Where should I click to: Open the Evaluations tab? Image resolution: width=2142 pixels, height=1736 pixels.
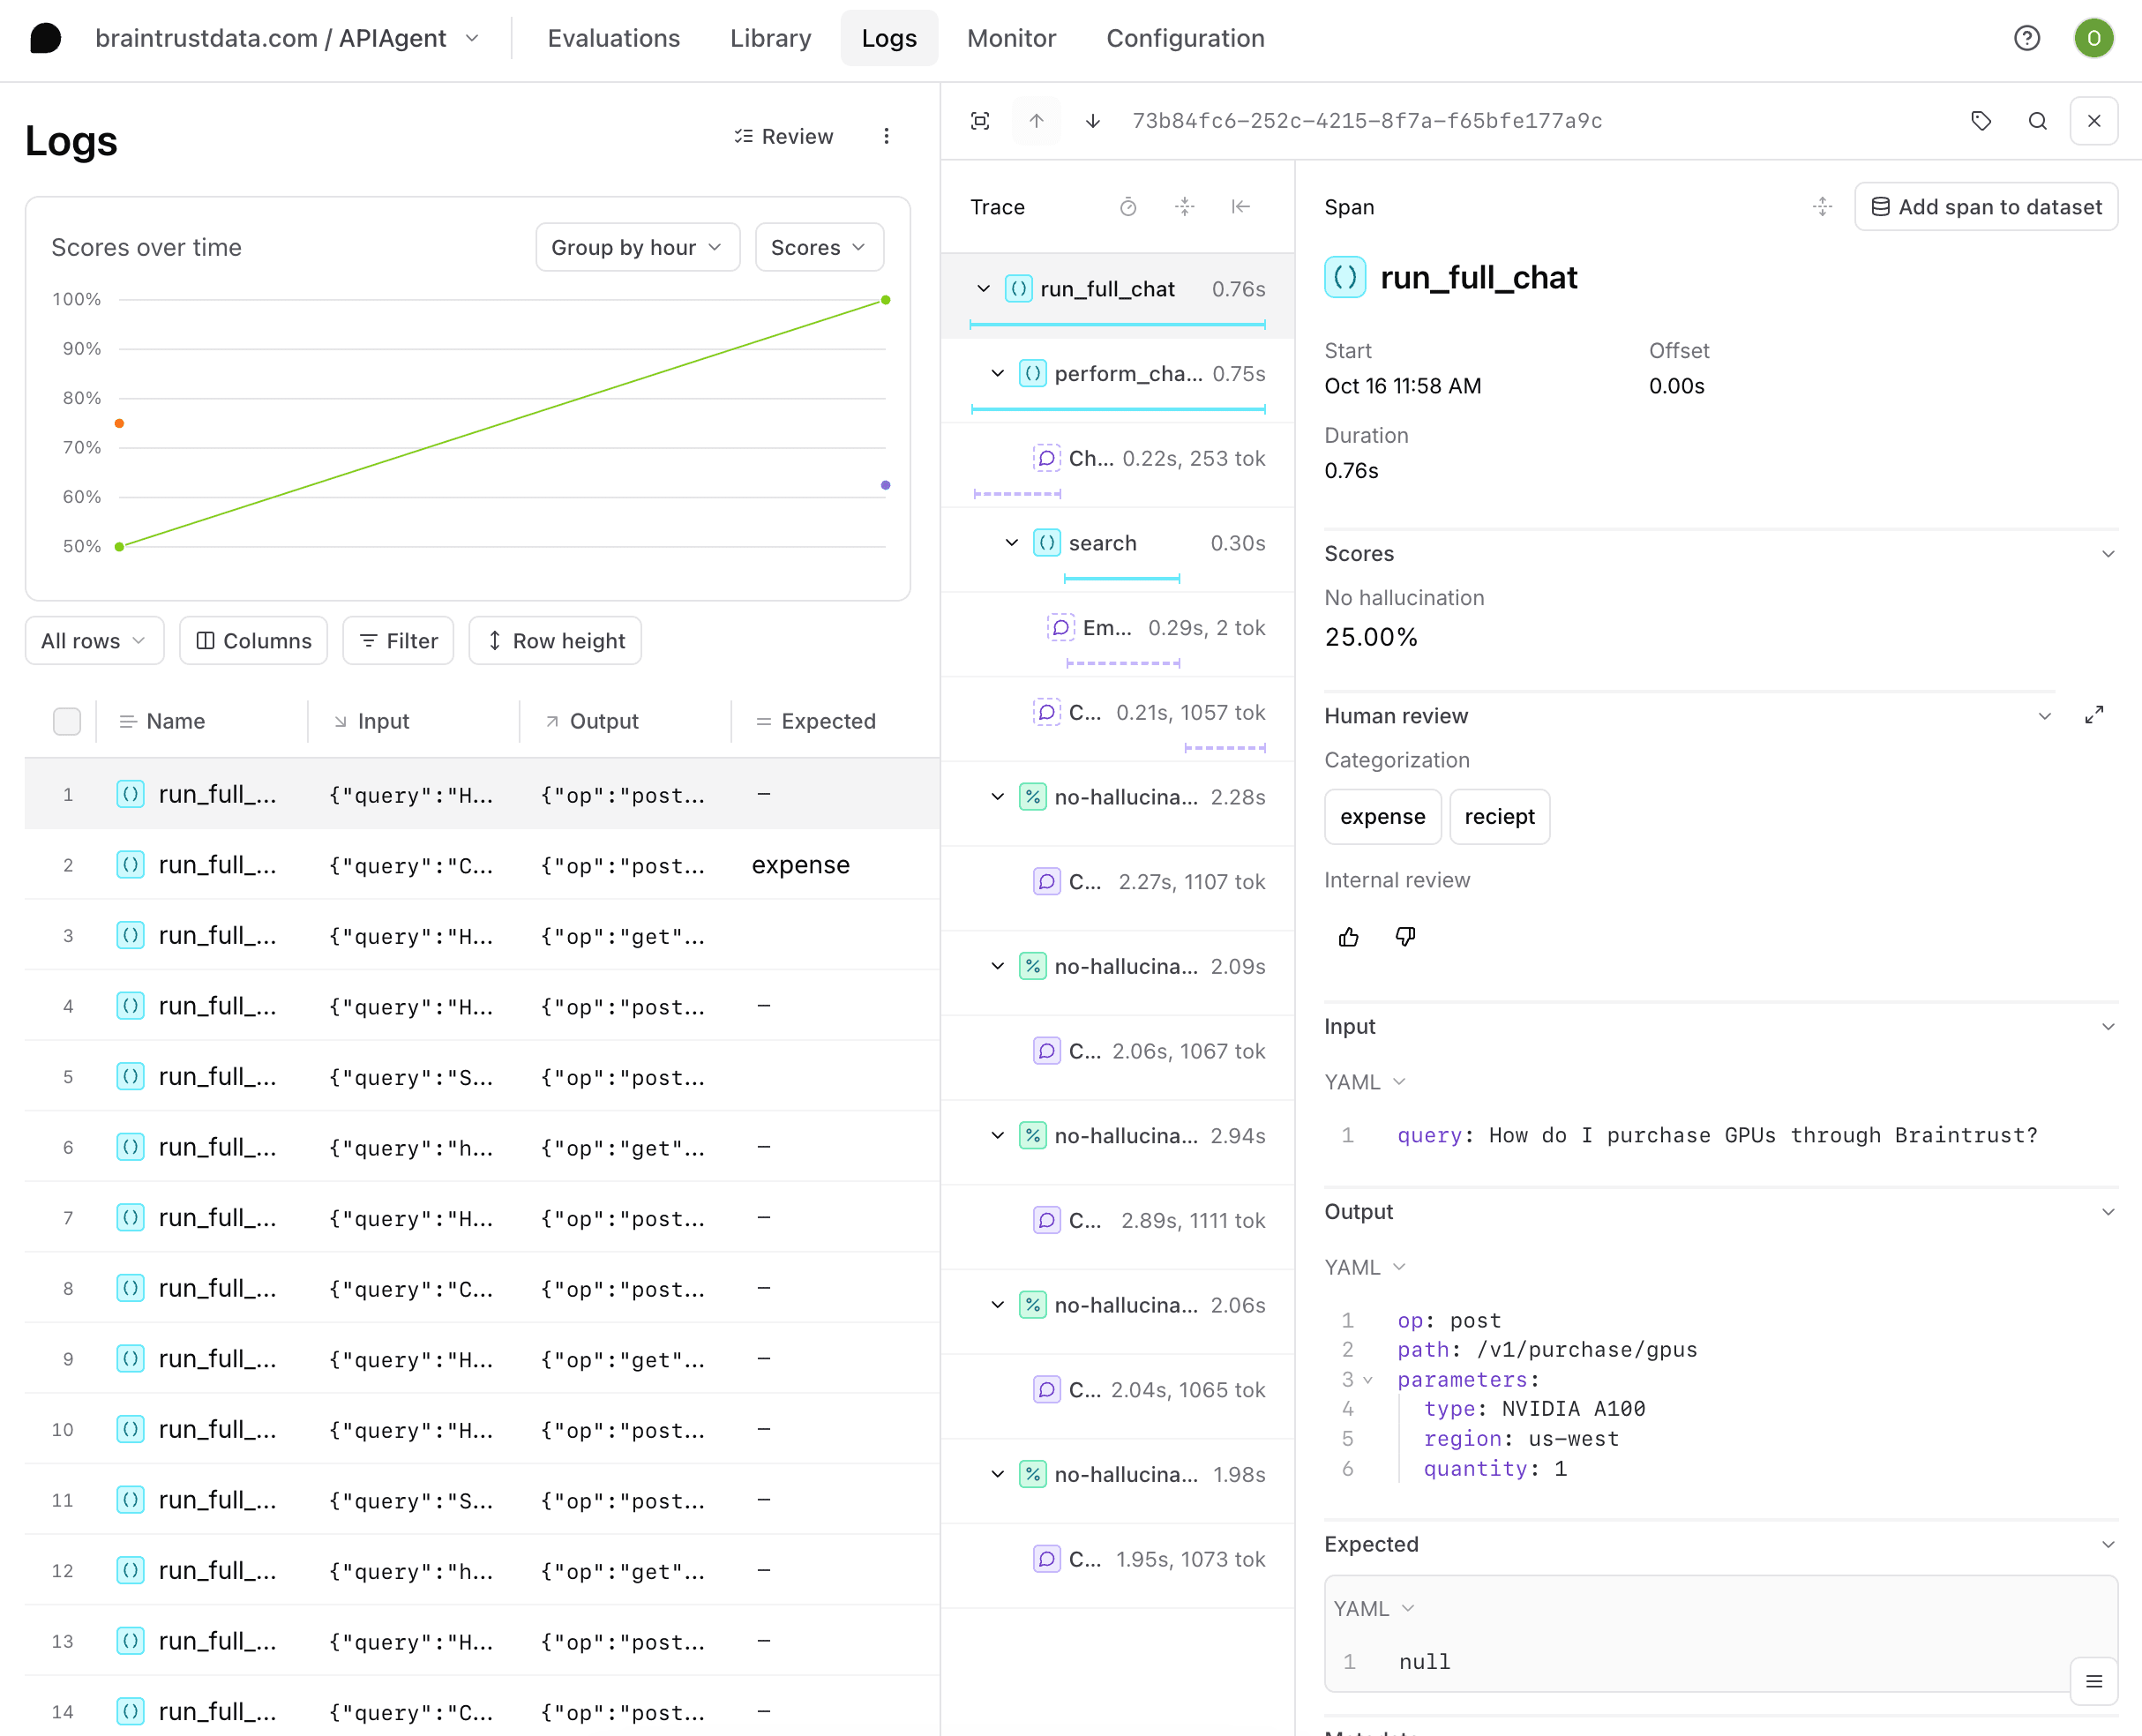click(613, 38)
